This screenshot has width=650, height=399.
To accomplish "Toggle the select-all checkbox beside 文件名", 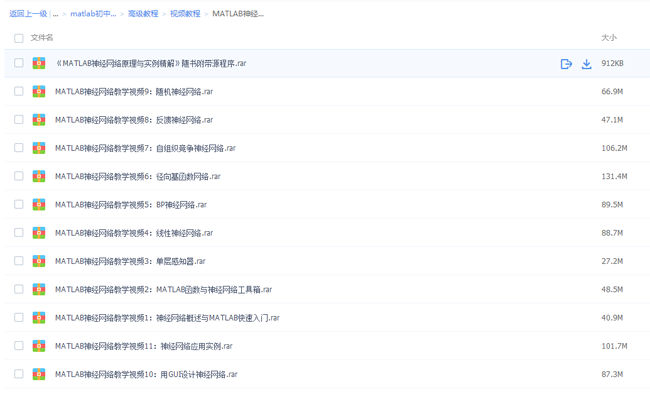I will pos(19,38).
